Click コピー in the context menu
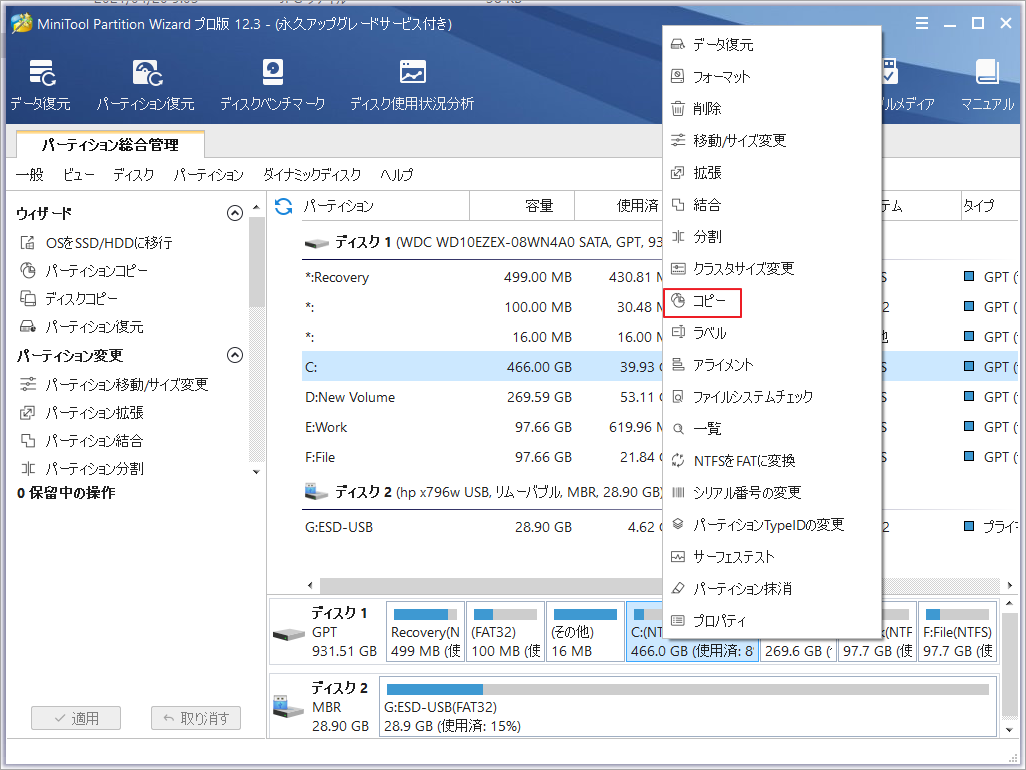 pos(772,301)
